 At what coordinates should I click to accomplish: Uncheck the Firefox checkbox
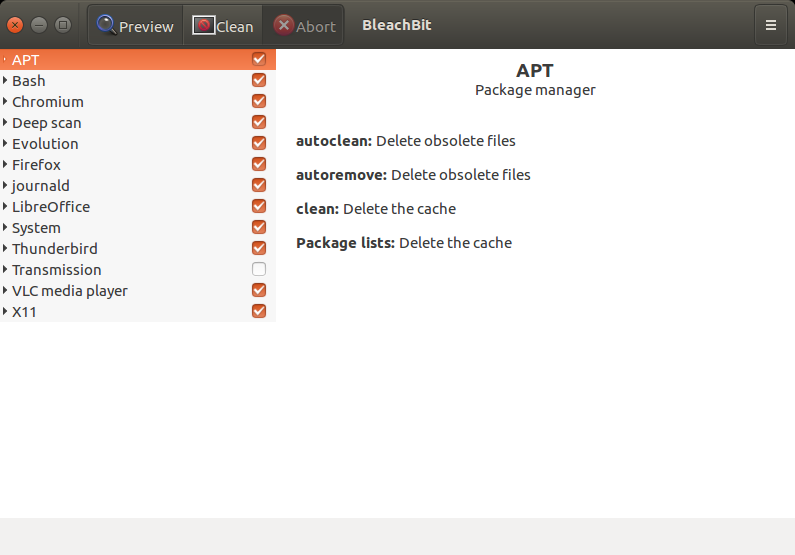click(x=259, y=164)
